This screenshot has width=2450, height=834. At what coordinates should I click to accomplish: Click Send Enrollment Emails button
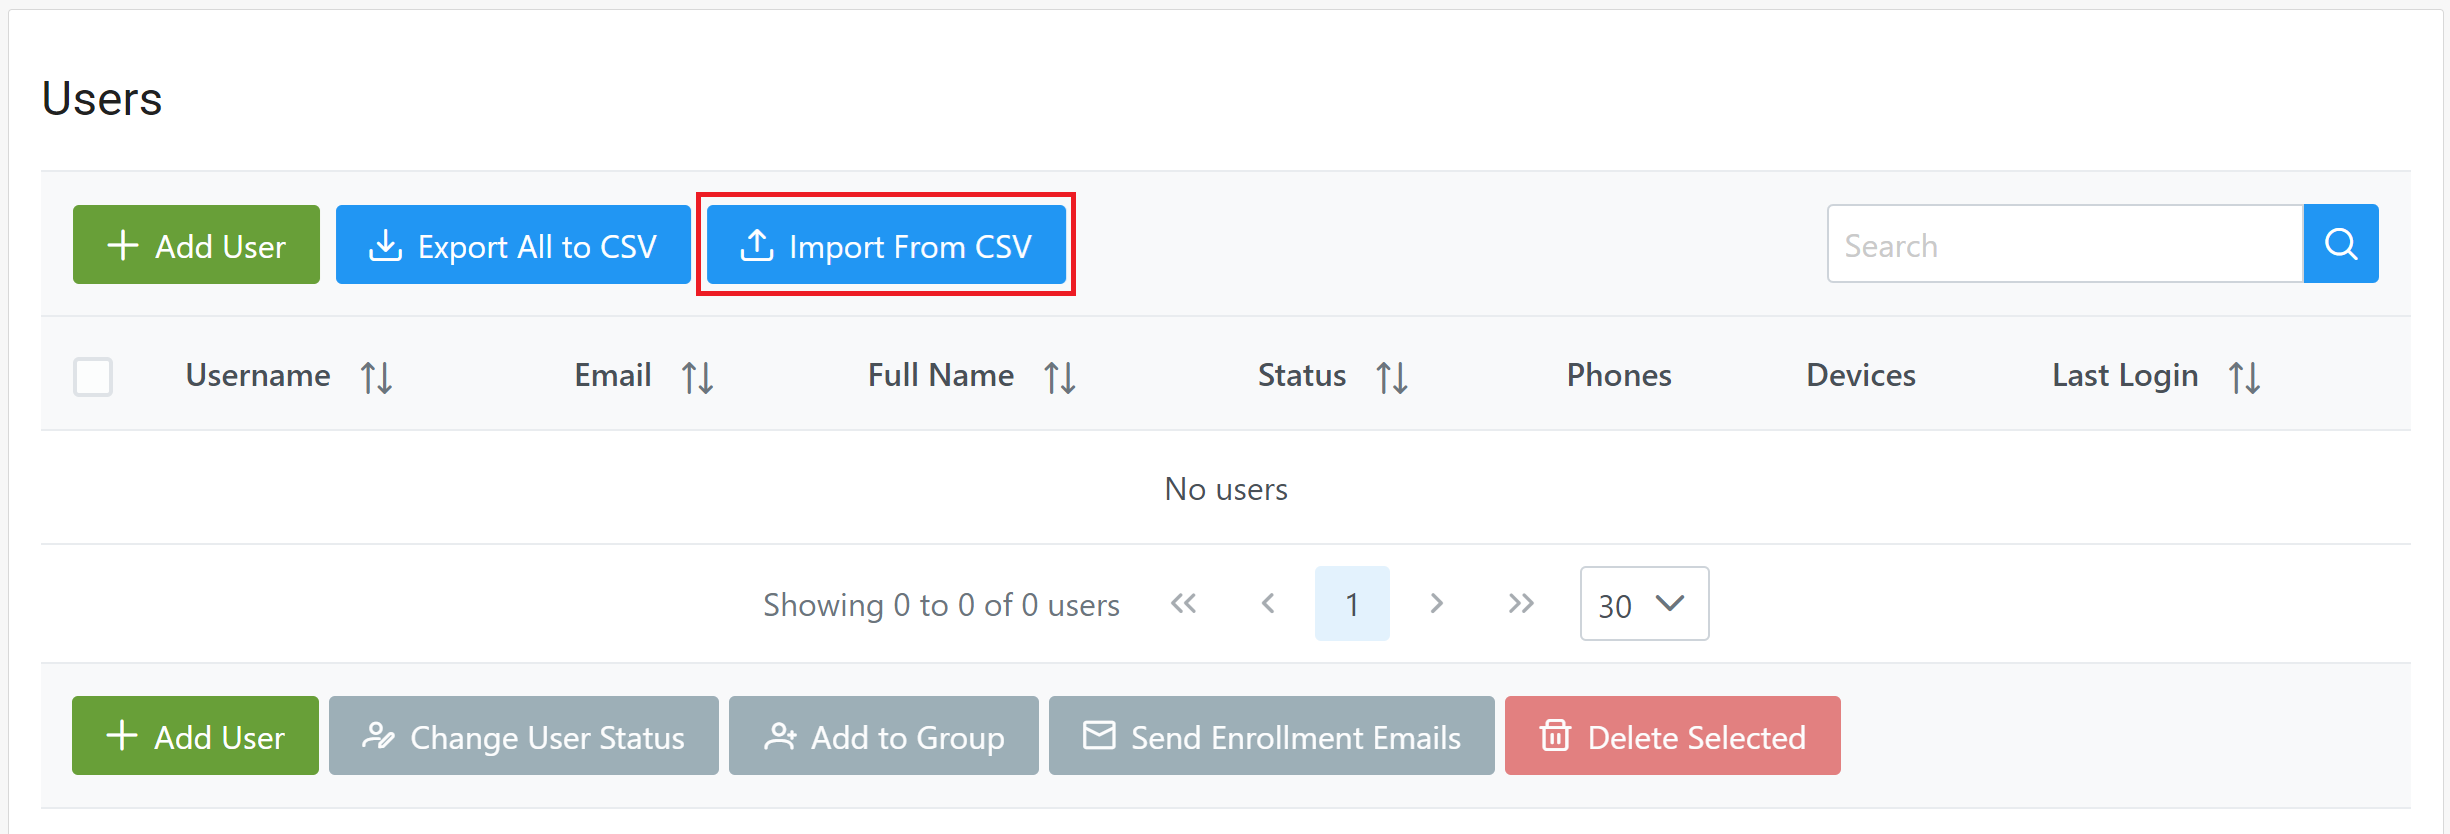tap(1271, 736)
